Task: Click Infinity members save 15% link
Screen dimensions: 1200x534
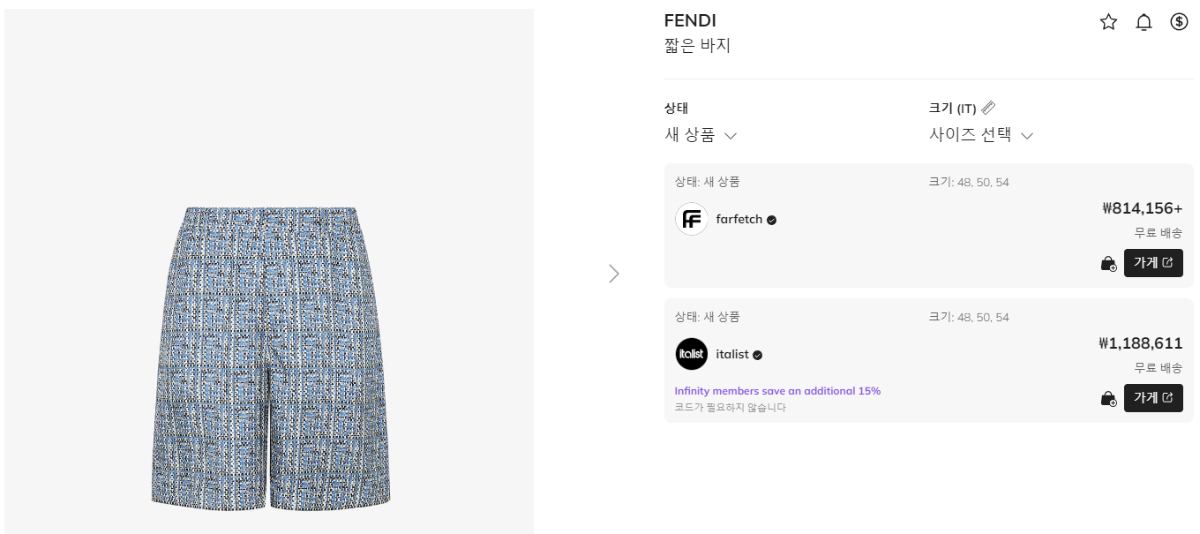Action: pyautogui.click(x=777, y=391)
